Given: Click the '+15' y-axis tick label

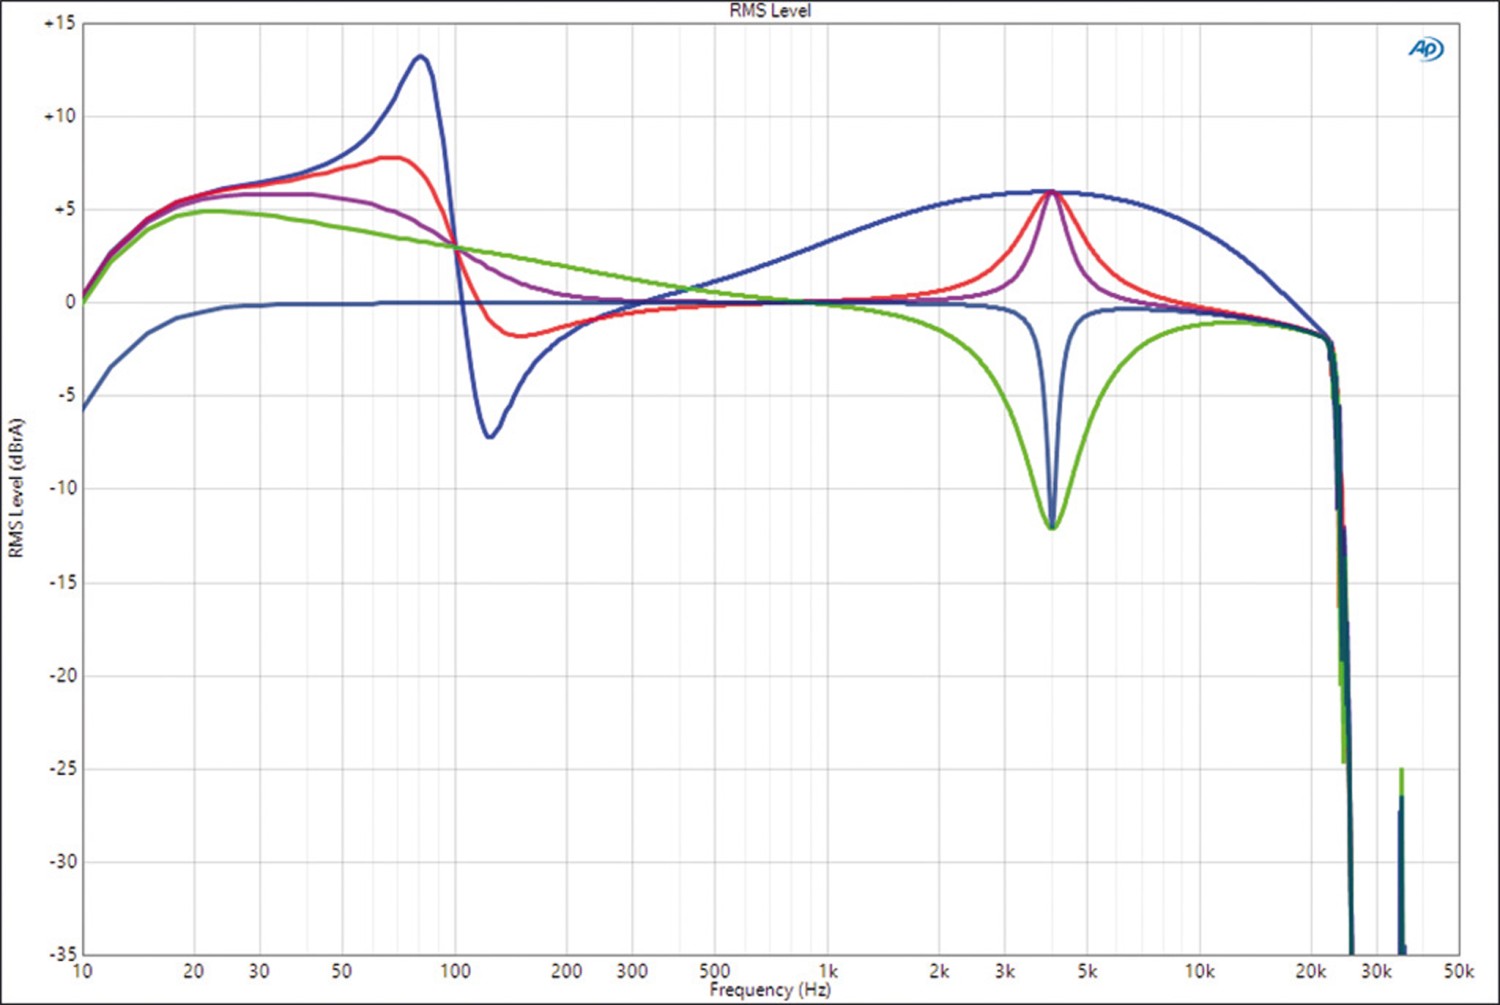Looking at the screenshot, I should coord(60,23).
